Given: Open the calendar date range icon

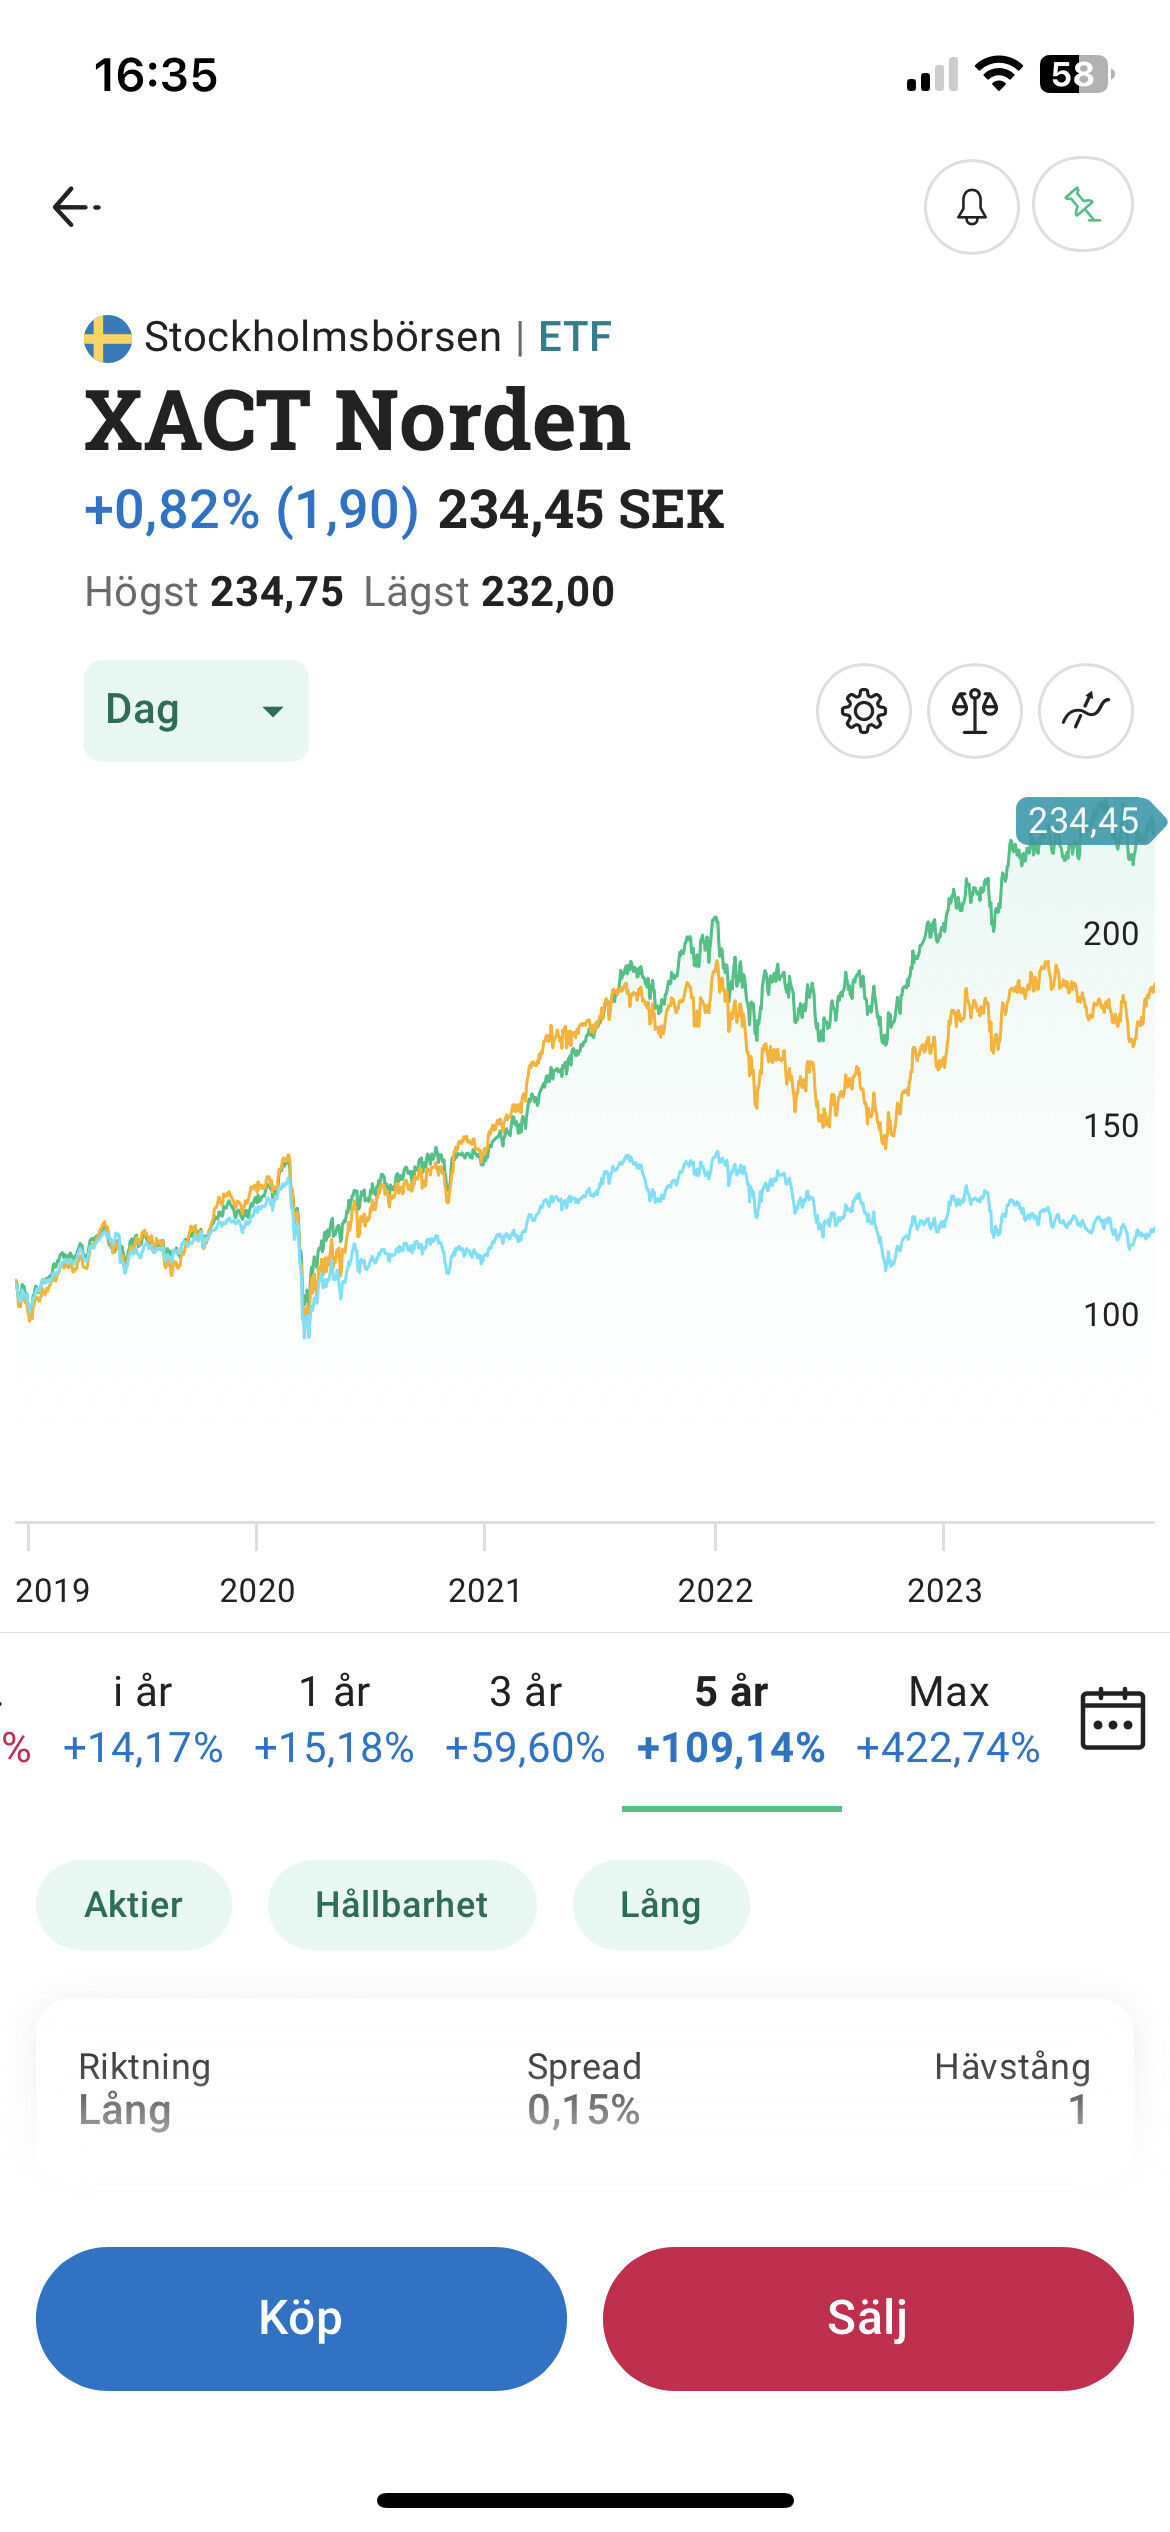Looking at the screenshot, I should click(1112, 1718).
